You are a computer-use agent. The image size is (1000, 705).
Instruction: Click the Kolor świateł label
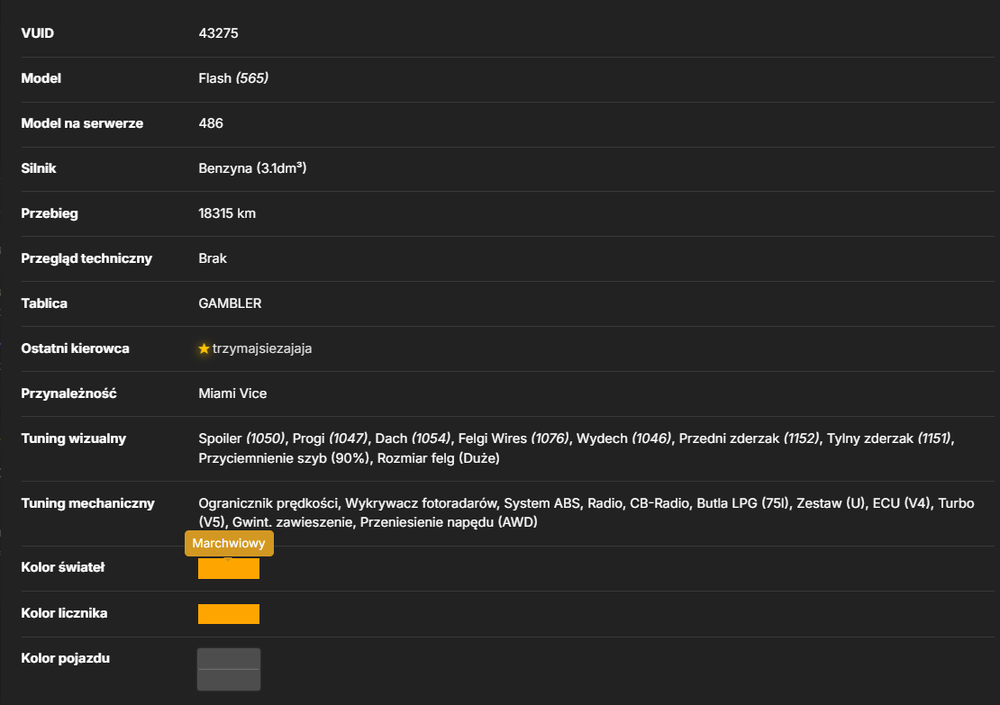pyautogui.click(x=62, y=567)
